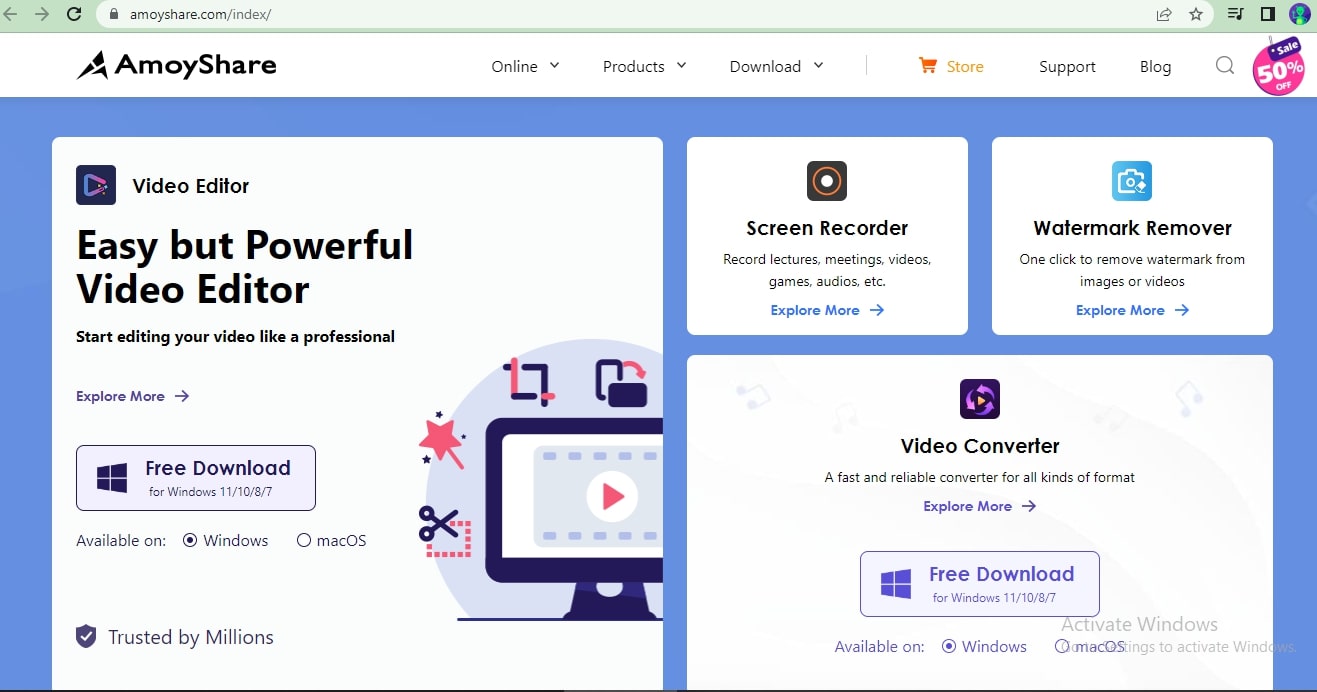The height and width of the screenshot is (692, 1317).
Task: Click Easy but Powerful Video Editor headline
Action: 245,267
